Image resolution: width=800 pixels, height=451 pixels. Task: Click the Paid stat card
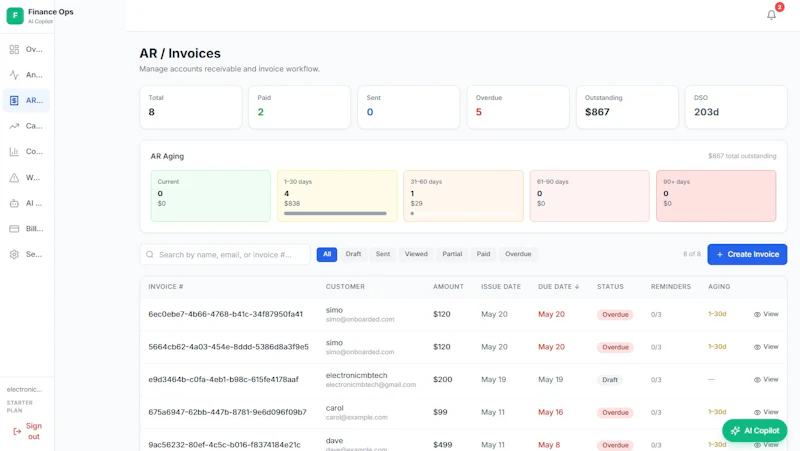[299, 107]
